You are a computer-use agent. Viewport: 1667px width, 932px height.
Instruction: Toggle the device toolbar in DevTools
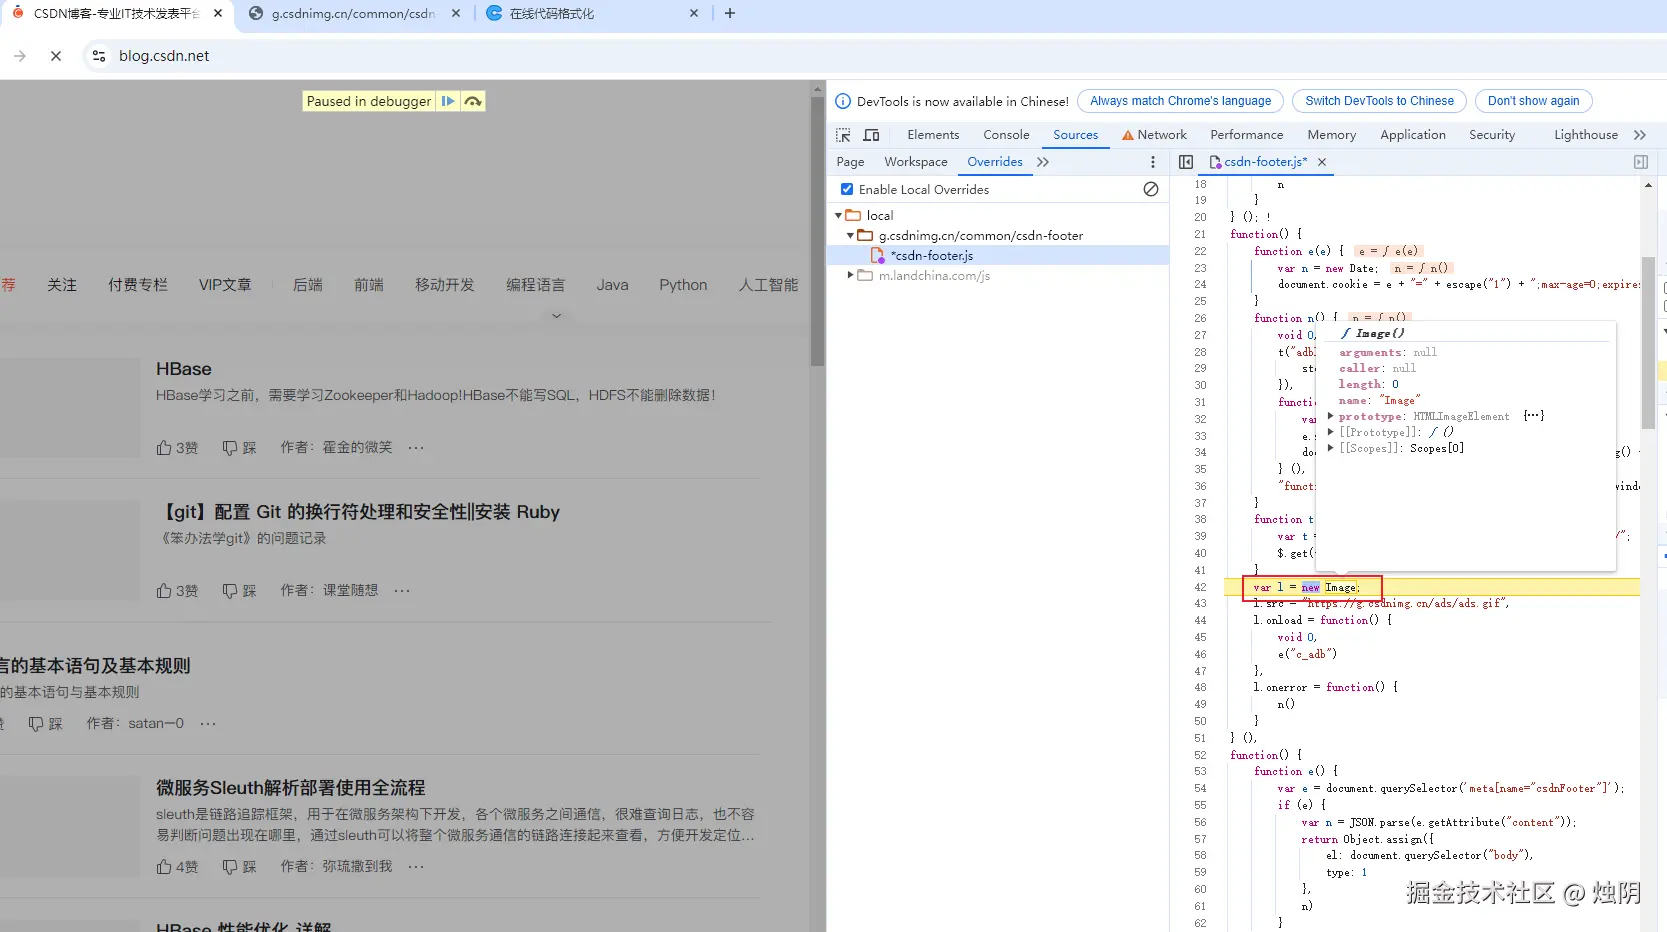tap(872, 135)
